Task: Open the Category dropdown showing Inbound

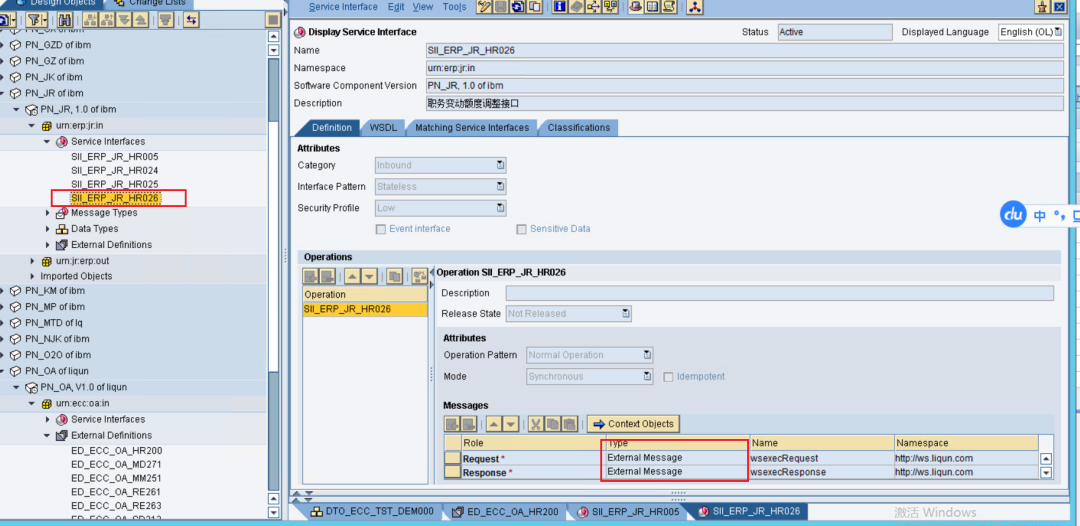Action: [501, 165]
